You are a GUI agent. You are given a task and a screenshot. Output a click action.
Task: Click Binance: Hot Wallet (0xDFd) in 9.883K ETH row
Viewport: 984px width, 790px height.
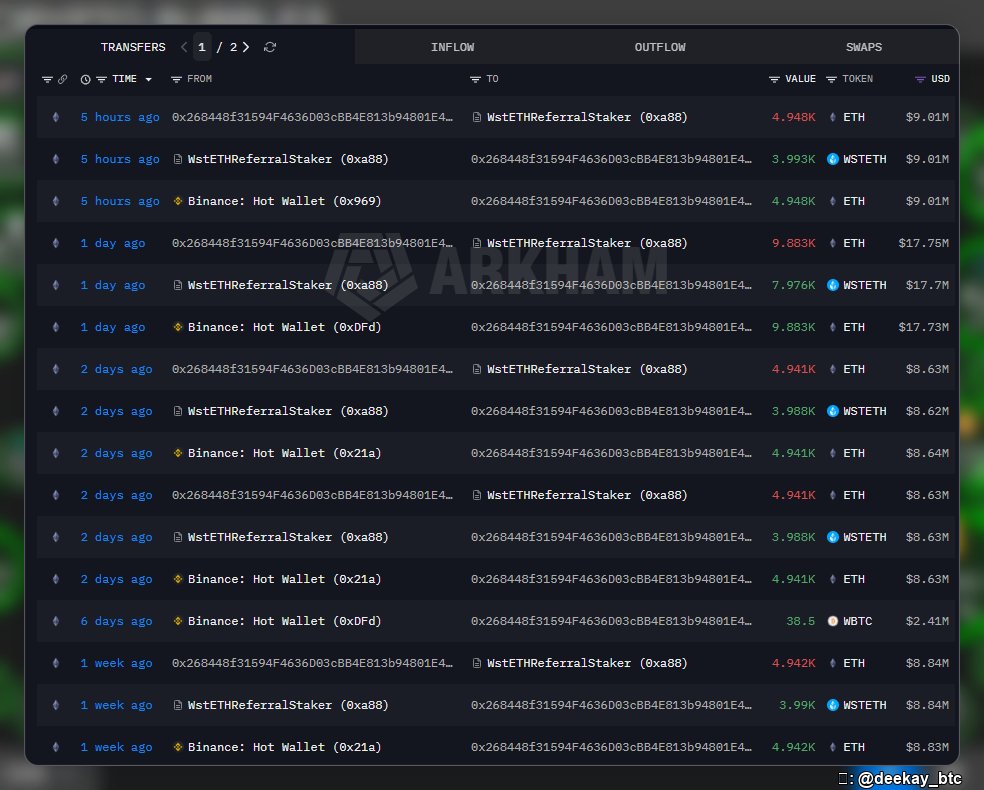click(x=284, y=328)
